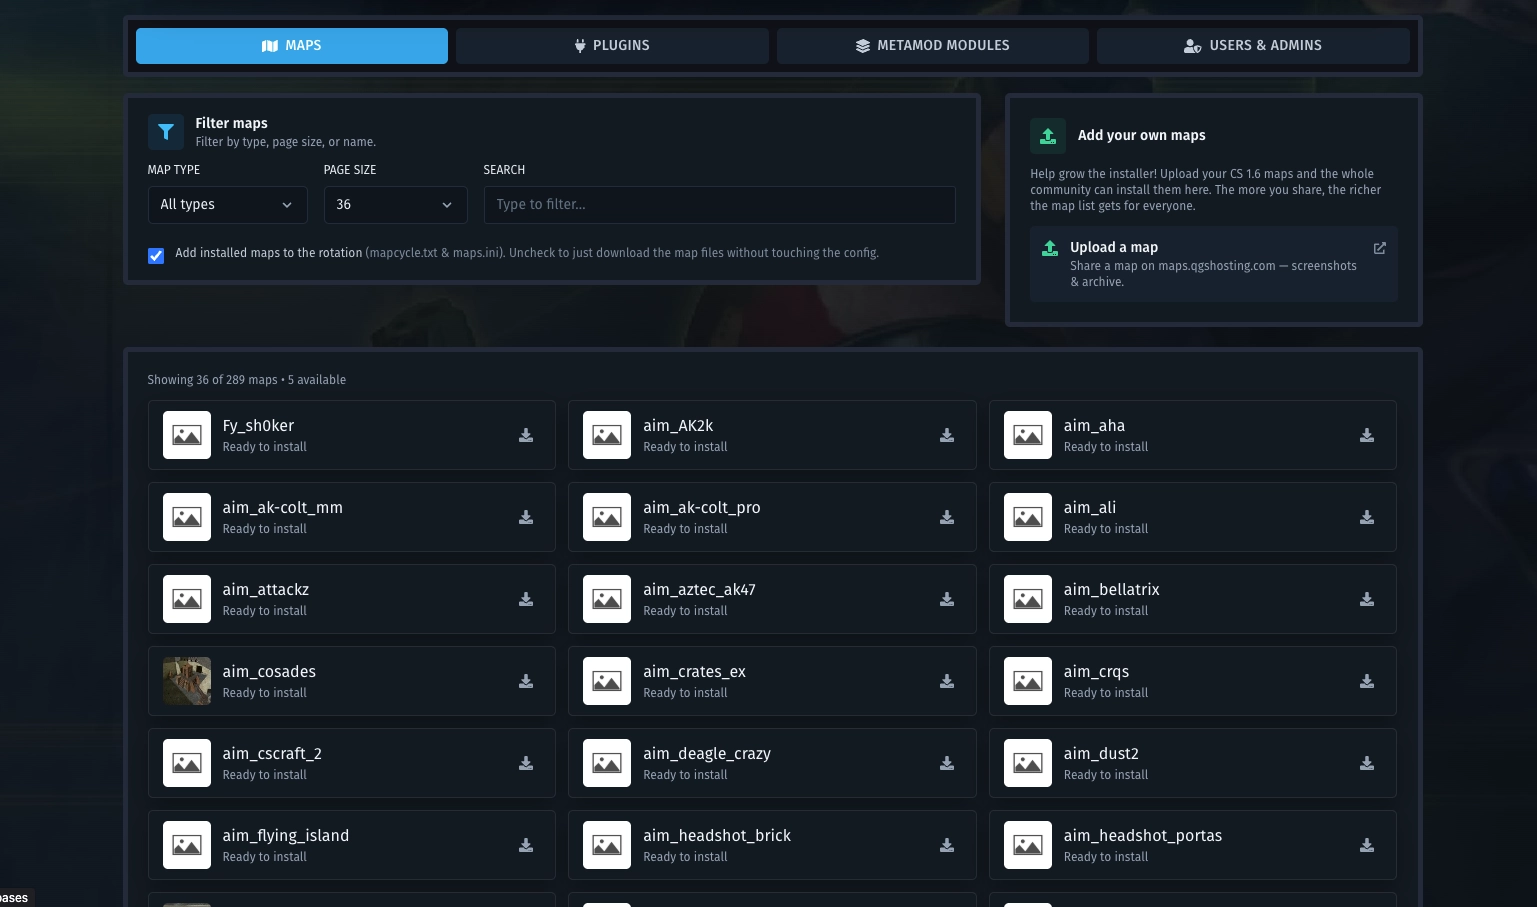Download the aim_dust2 map
This screenshot has height=907, width=1537.
(1367, 763)
